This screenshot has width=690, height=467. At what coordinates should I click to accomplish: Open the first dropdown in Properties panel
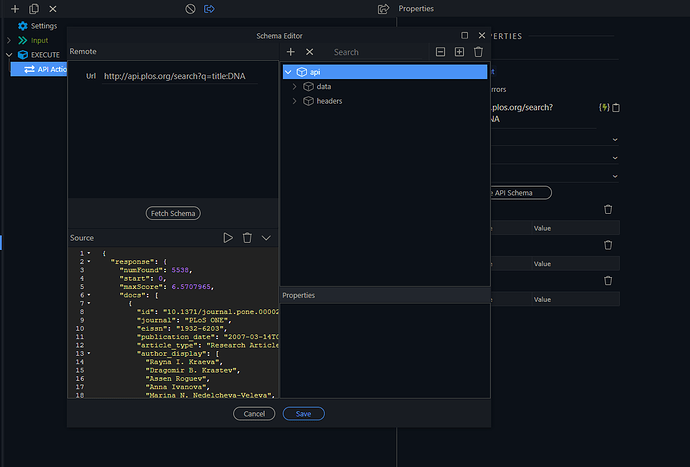pos(615,140)
